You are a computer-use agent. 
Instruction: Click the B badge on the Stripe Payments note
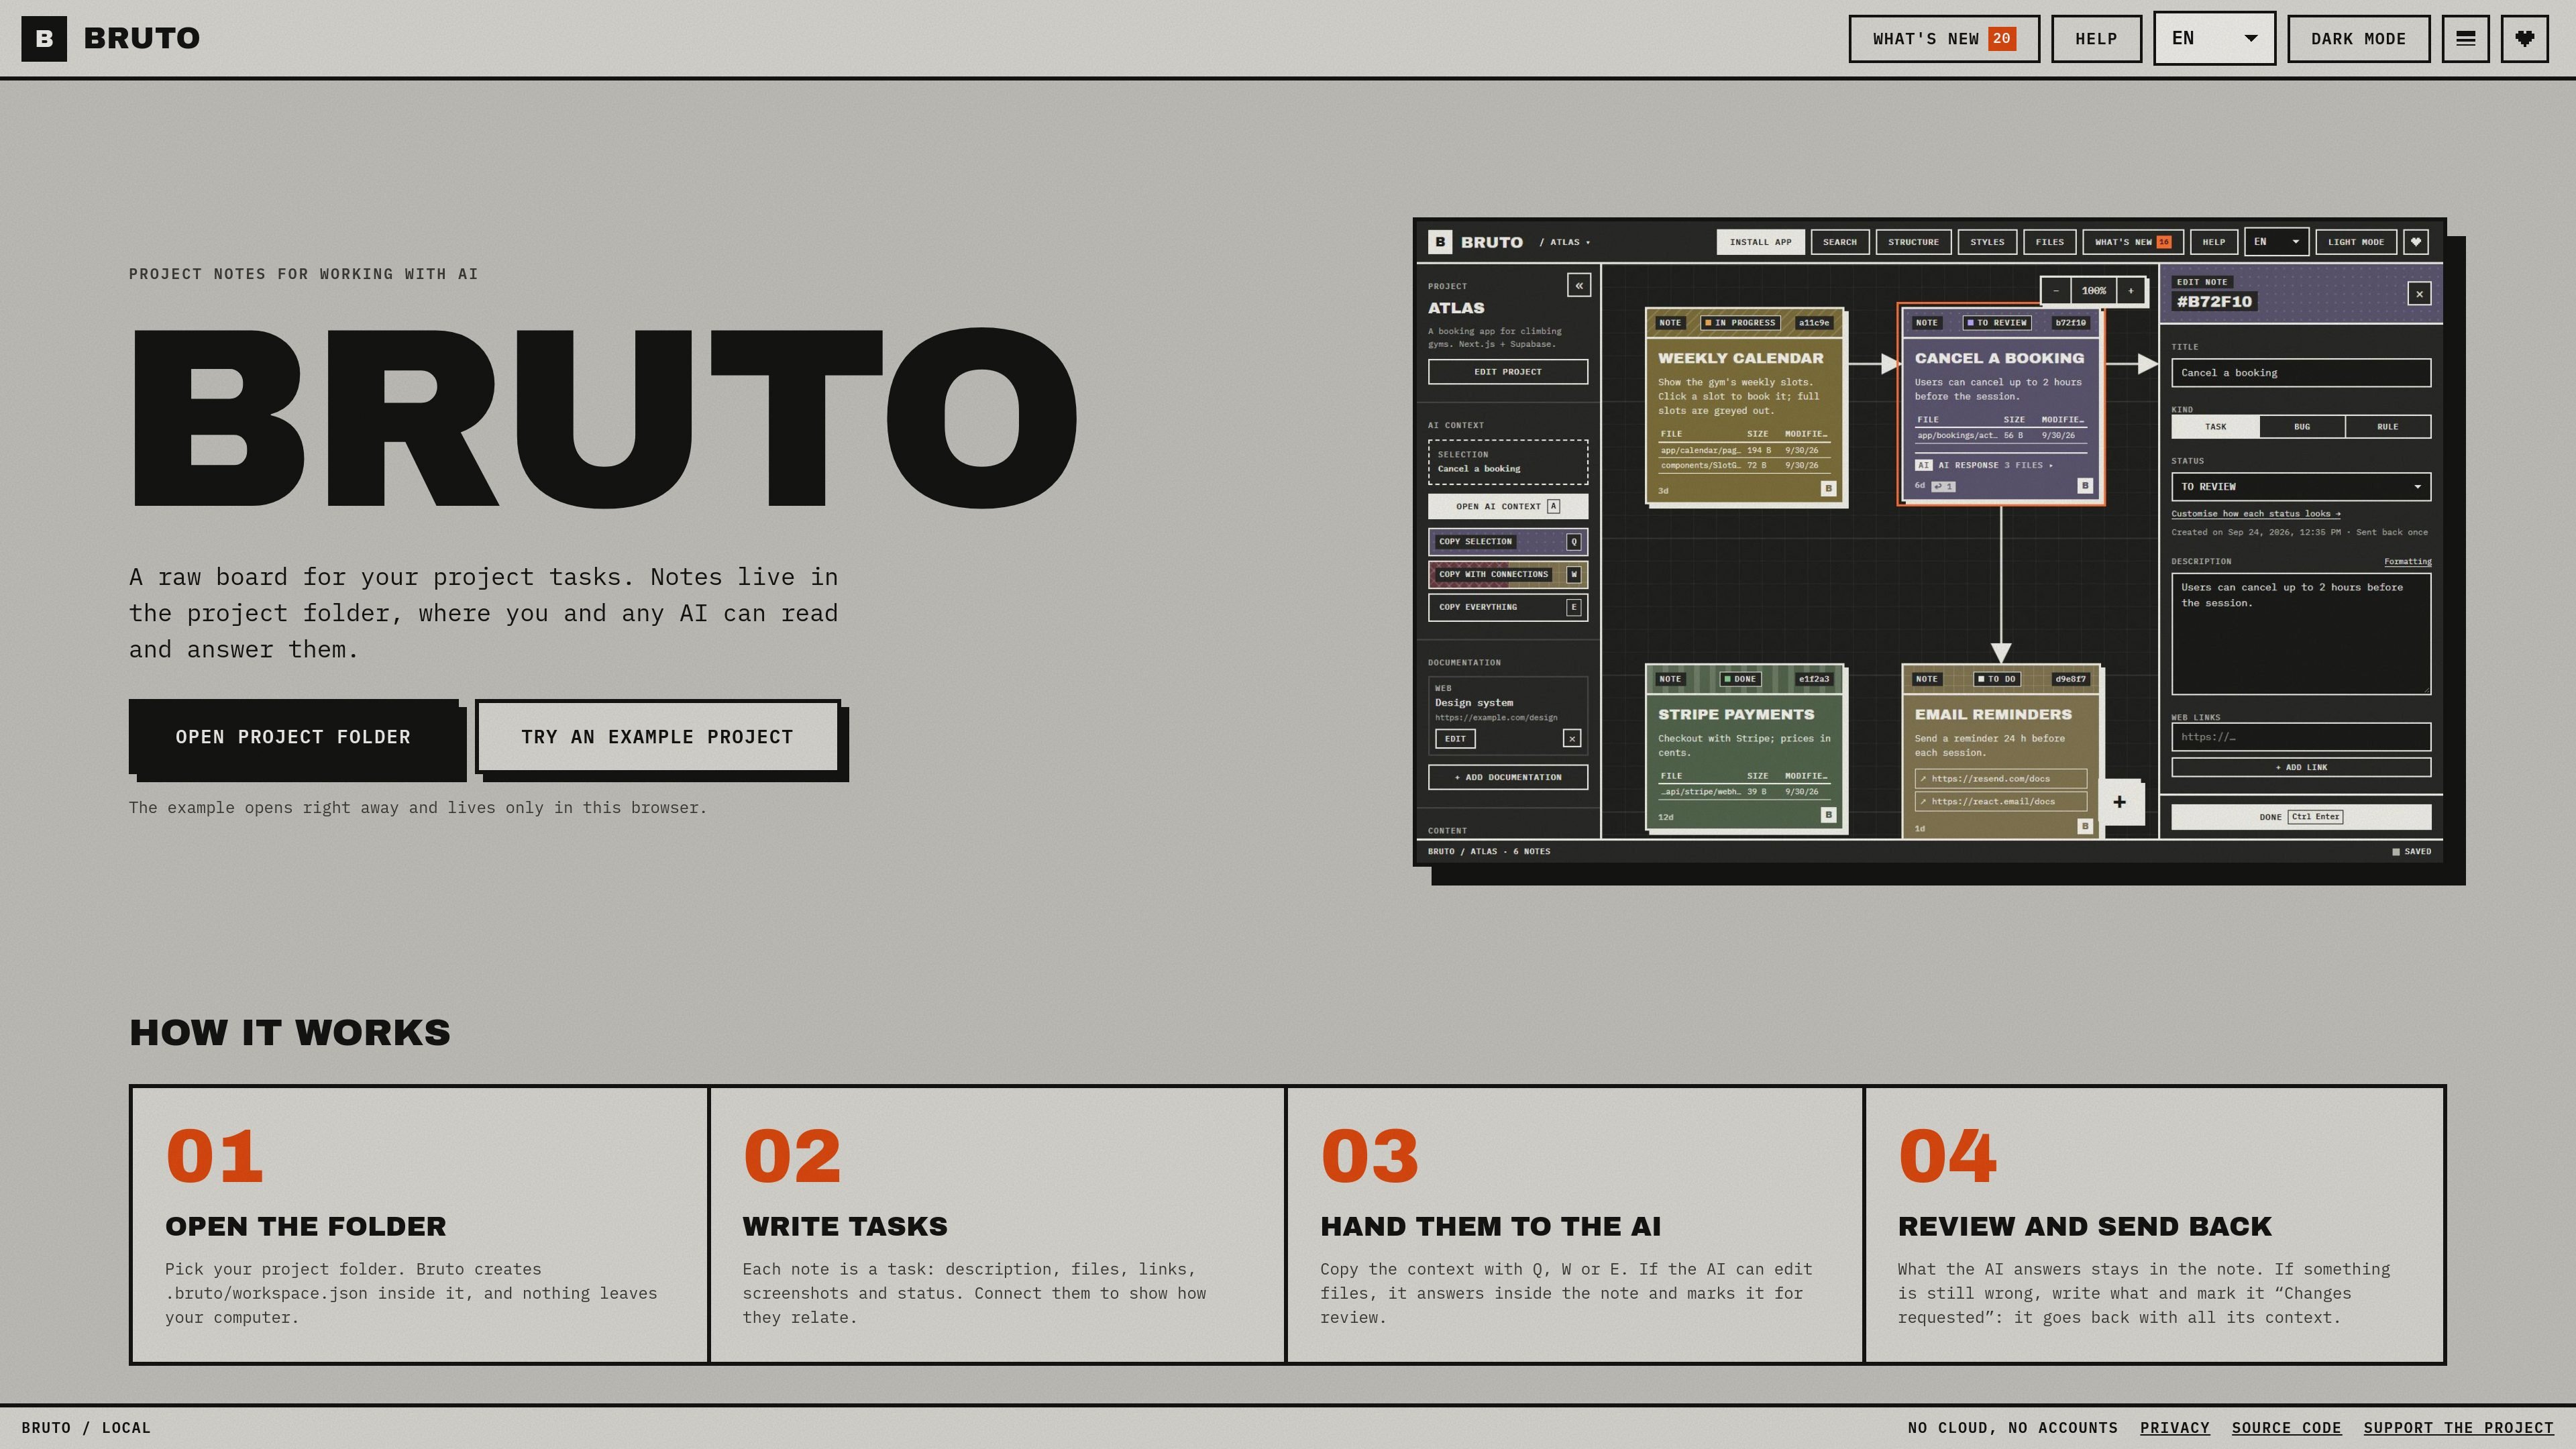coord(1828,815)
